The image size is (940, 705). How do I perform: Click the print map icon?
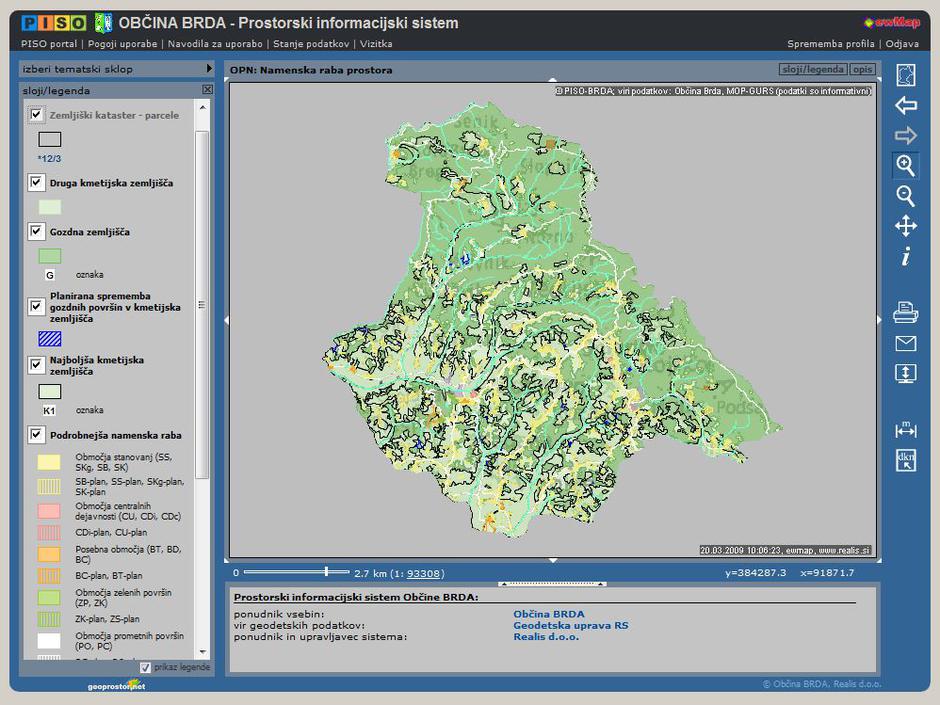point(905,313)
